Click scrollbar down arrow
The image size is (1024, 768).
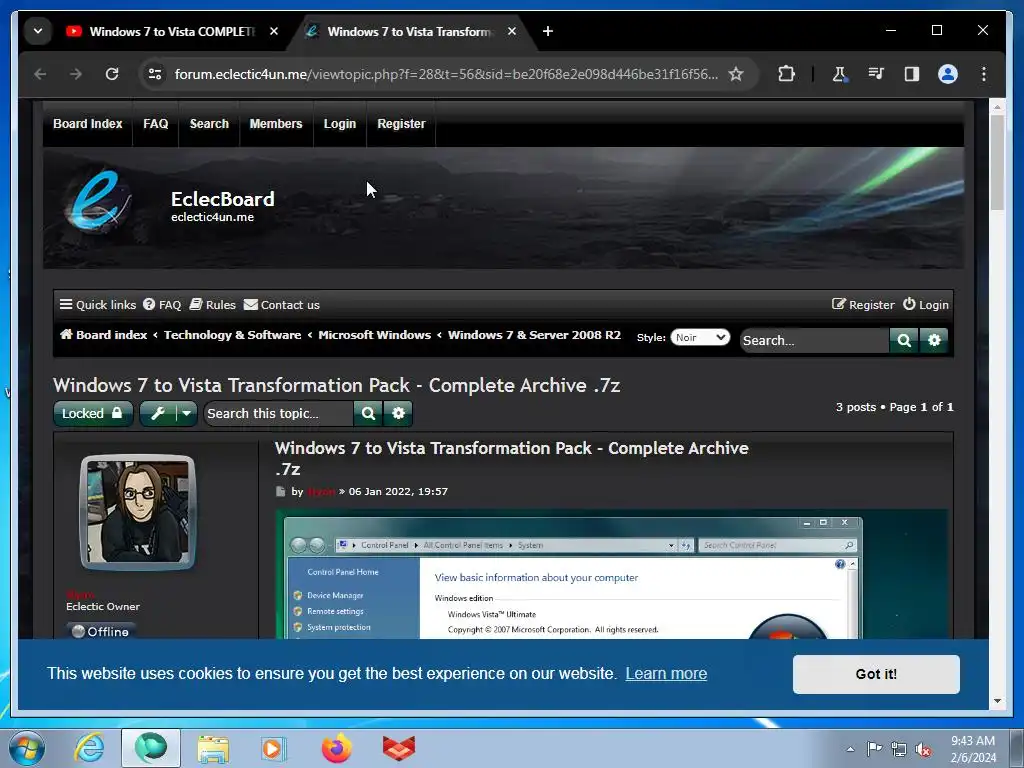pyautogui.click(x=997, y=701)
